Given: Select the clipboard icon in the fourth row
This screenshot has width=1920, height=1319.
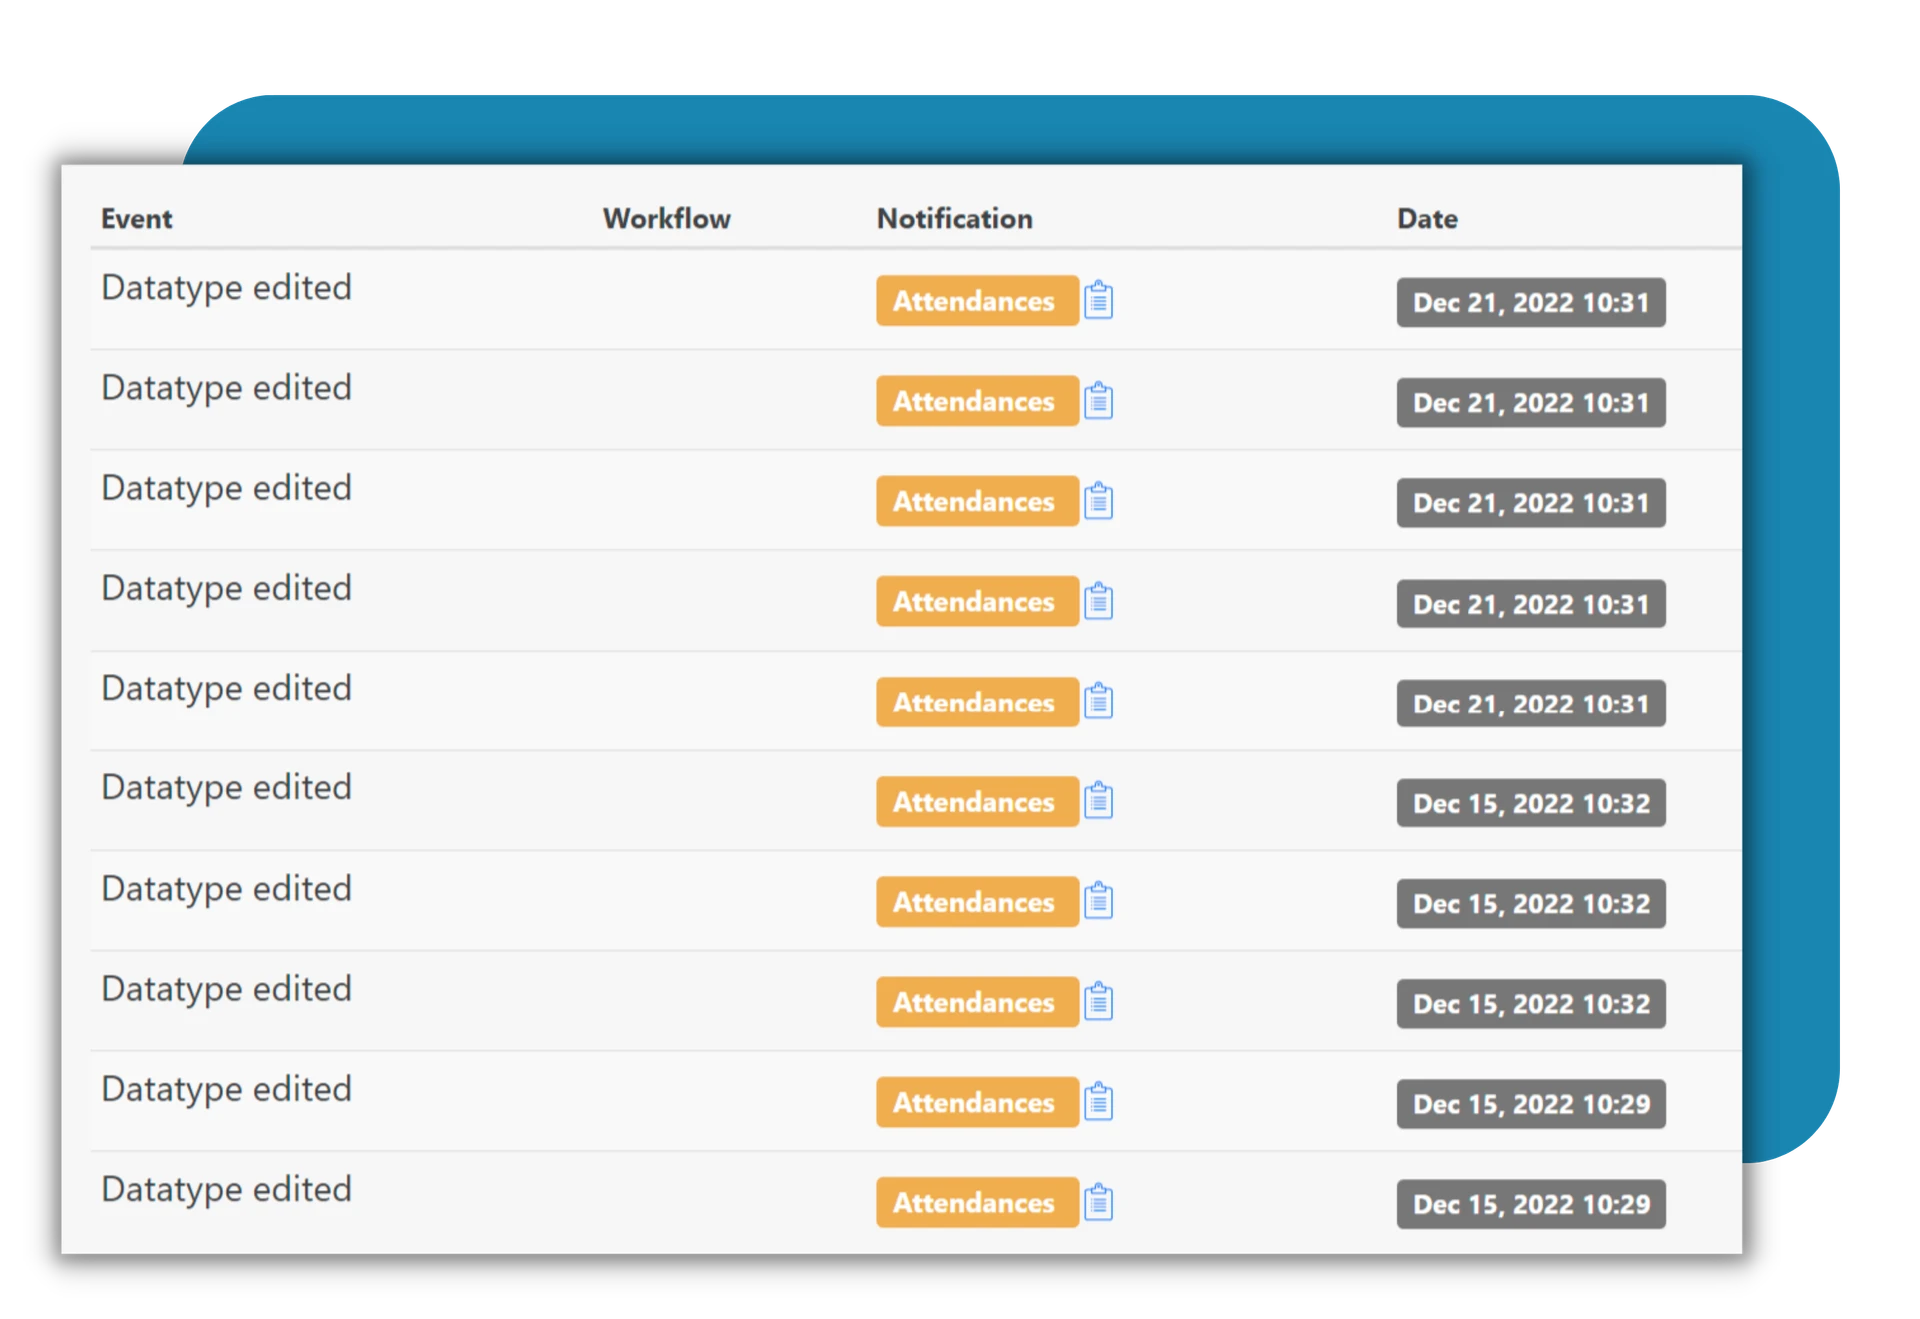Looking at the screenshot, I should (1100, 601).
